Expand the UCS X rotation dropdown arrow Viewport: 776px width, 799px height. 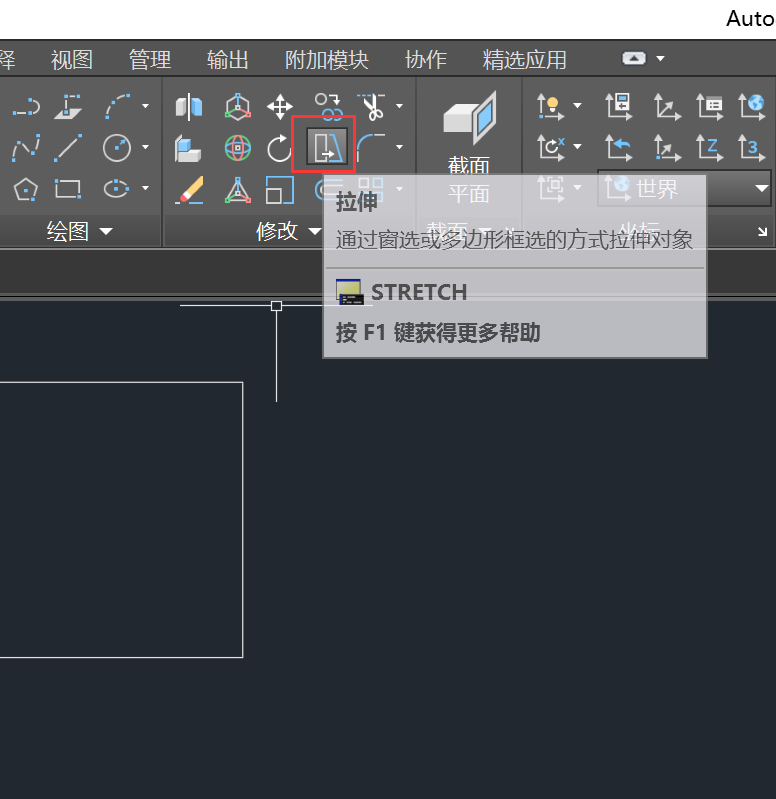[x=577, y=147]
